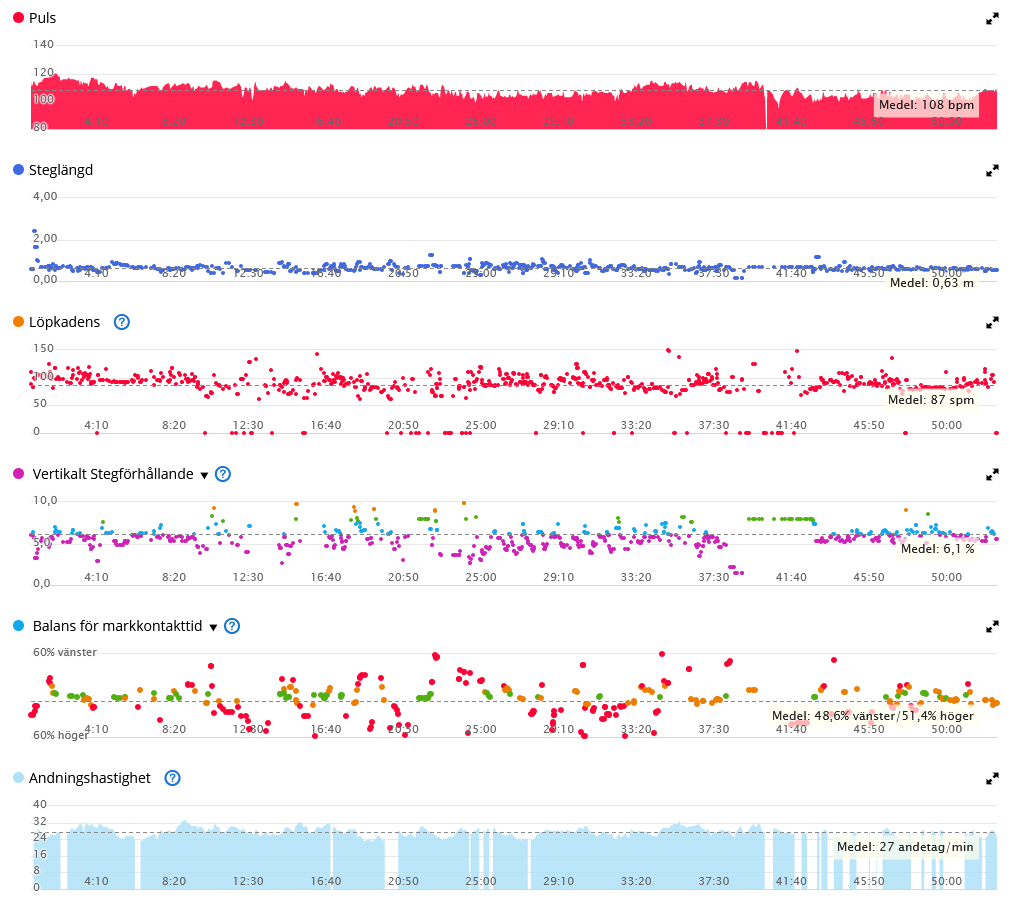Click 41:40 time mark on Löpkadens chart
1013x901 pixels.
tap(791, 426)
